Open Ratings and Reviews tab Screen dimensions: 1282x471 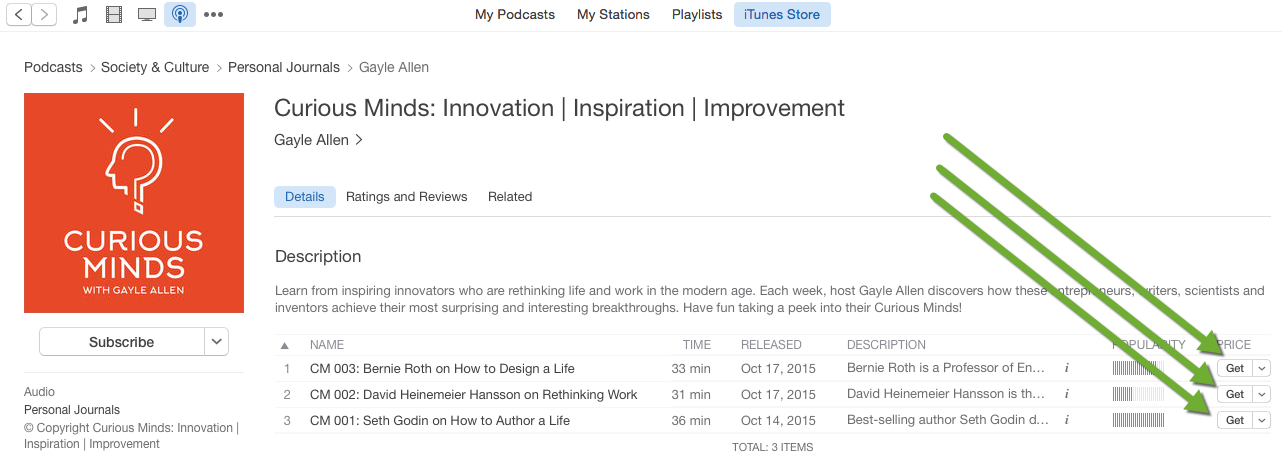407,197
